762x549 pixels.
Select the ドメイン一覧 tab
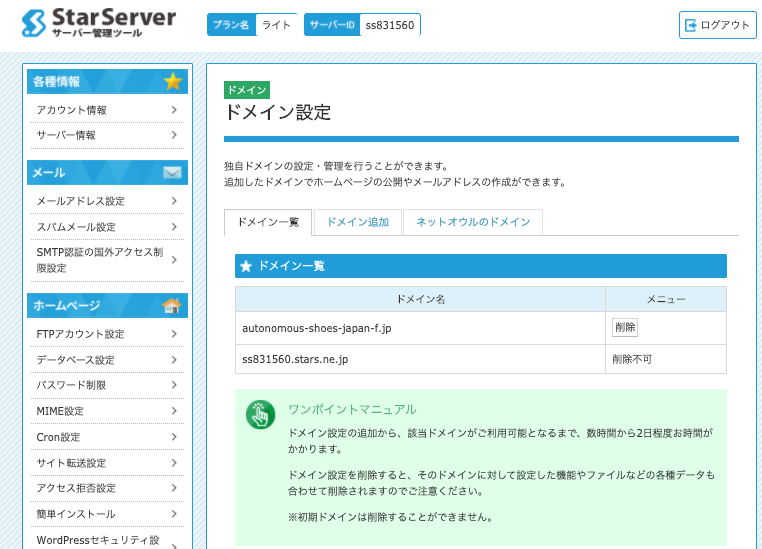click(x=268, y=222)
